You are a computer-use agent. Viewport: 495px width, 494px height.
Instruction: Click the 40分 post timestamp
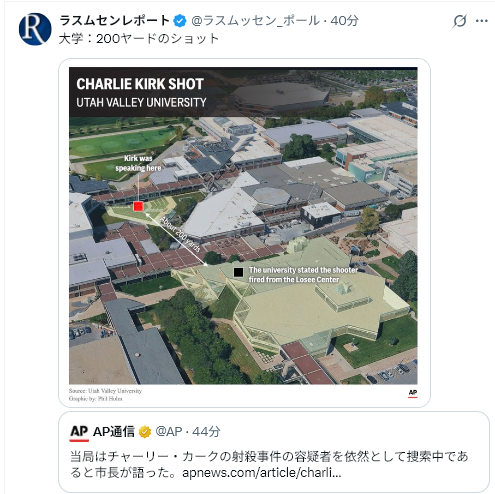pyautogui.click(x=344, y=21)
